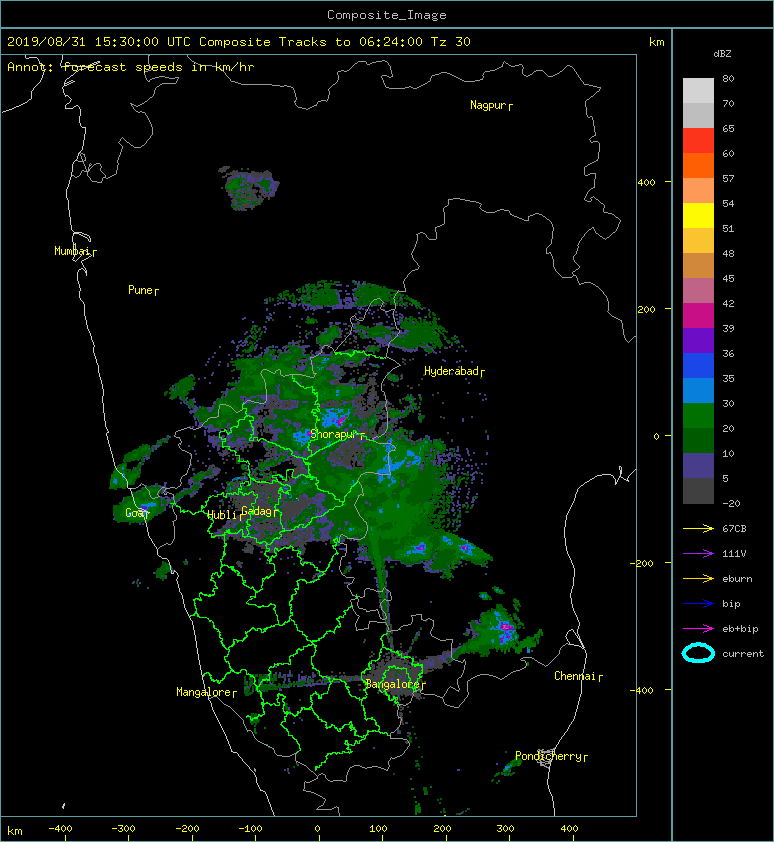Click the km label at the bottom-left corner
774x842 pixels.
click(15, 831)
